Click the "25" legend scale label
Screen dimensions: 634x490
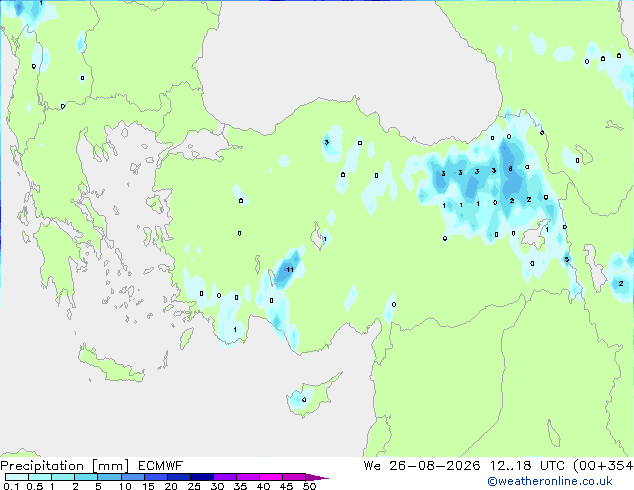(194, 486)
